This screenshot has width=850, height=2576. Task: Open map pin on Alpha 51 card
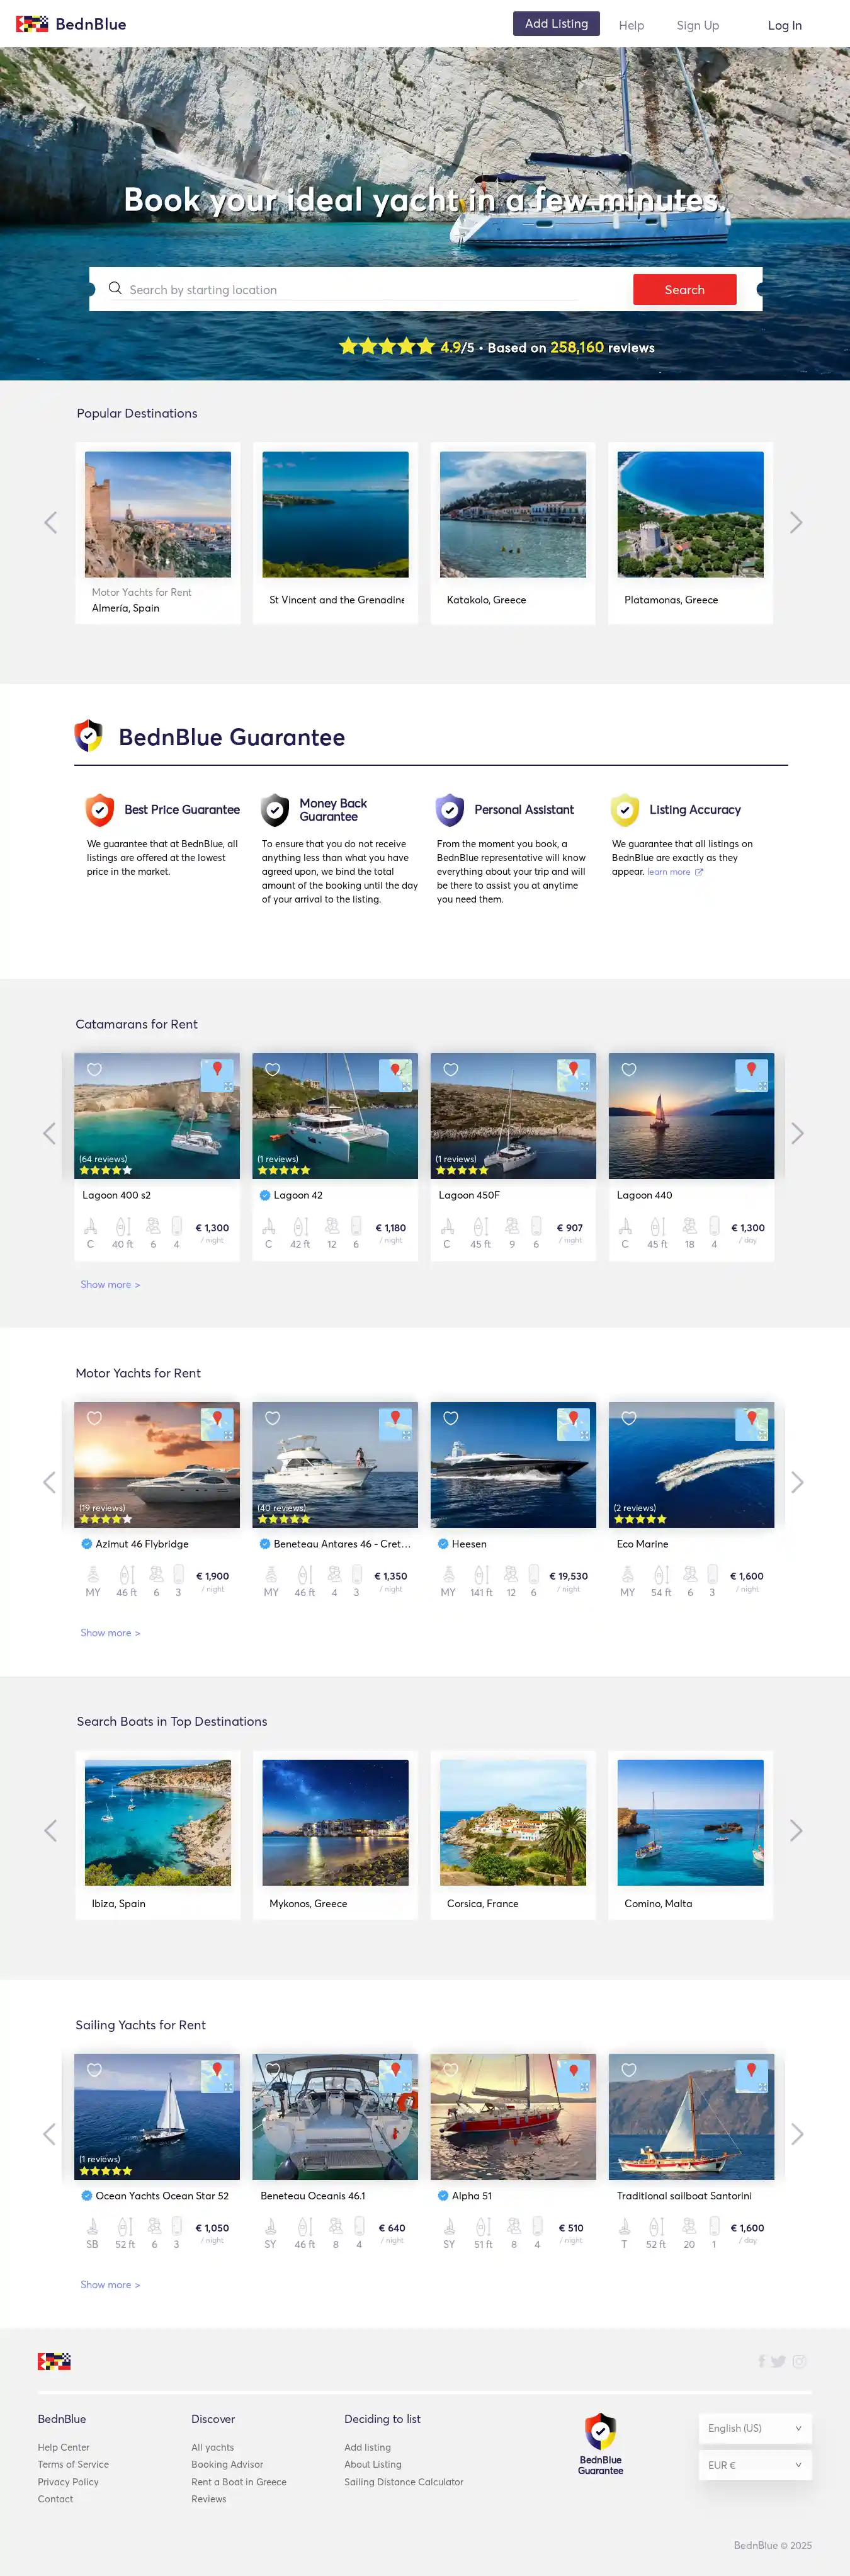(574, 2075)
